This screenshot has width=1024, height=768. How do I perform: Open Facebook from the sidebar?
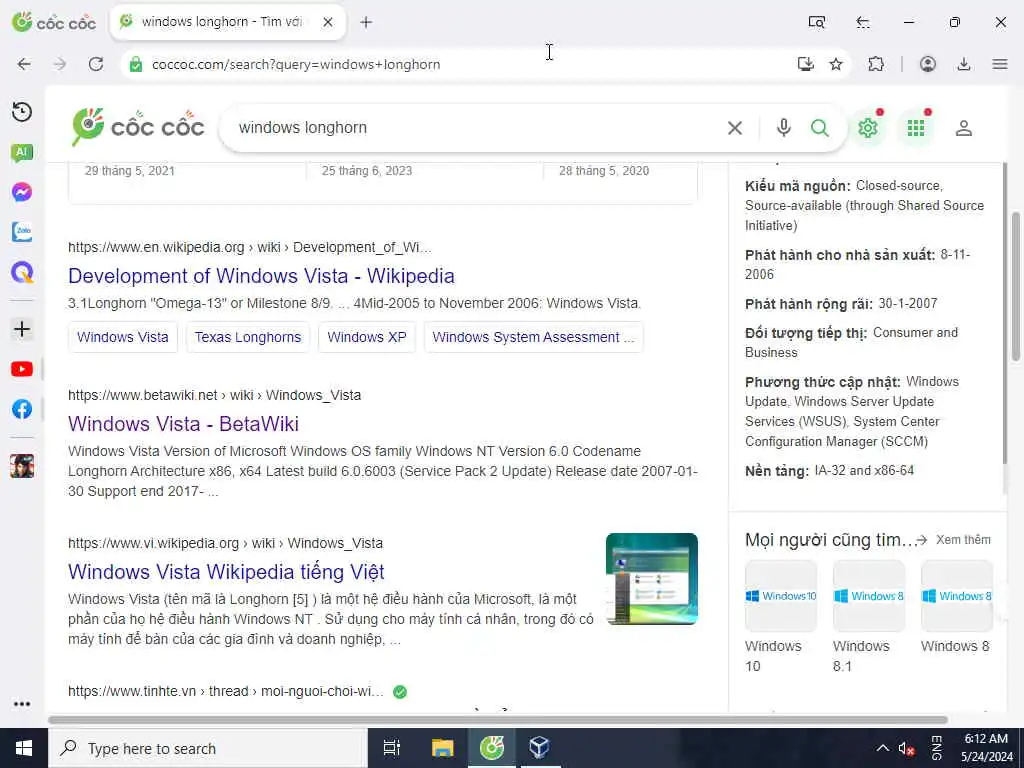pos(22,409)
